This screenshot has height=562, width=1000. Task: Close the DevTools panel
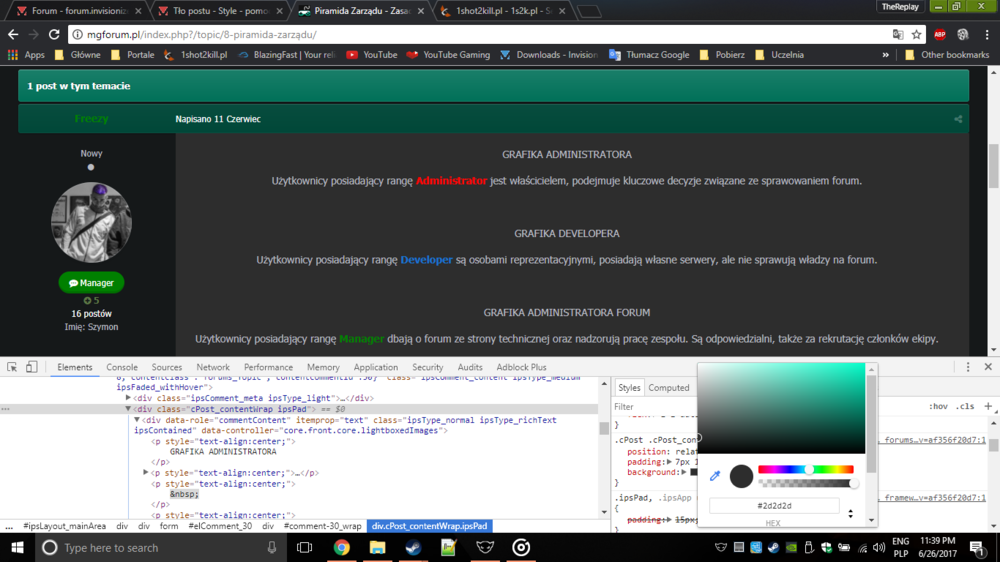pos(988,367)
